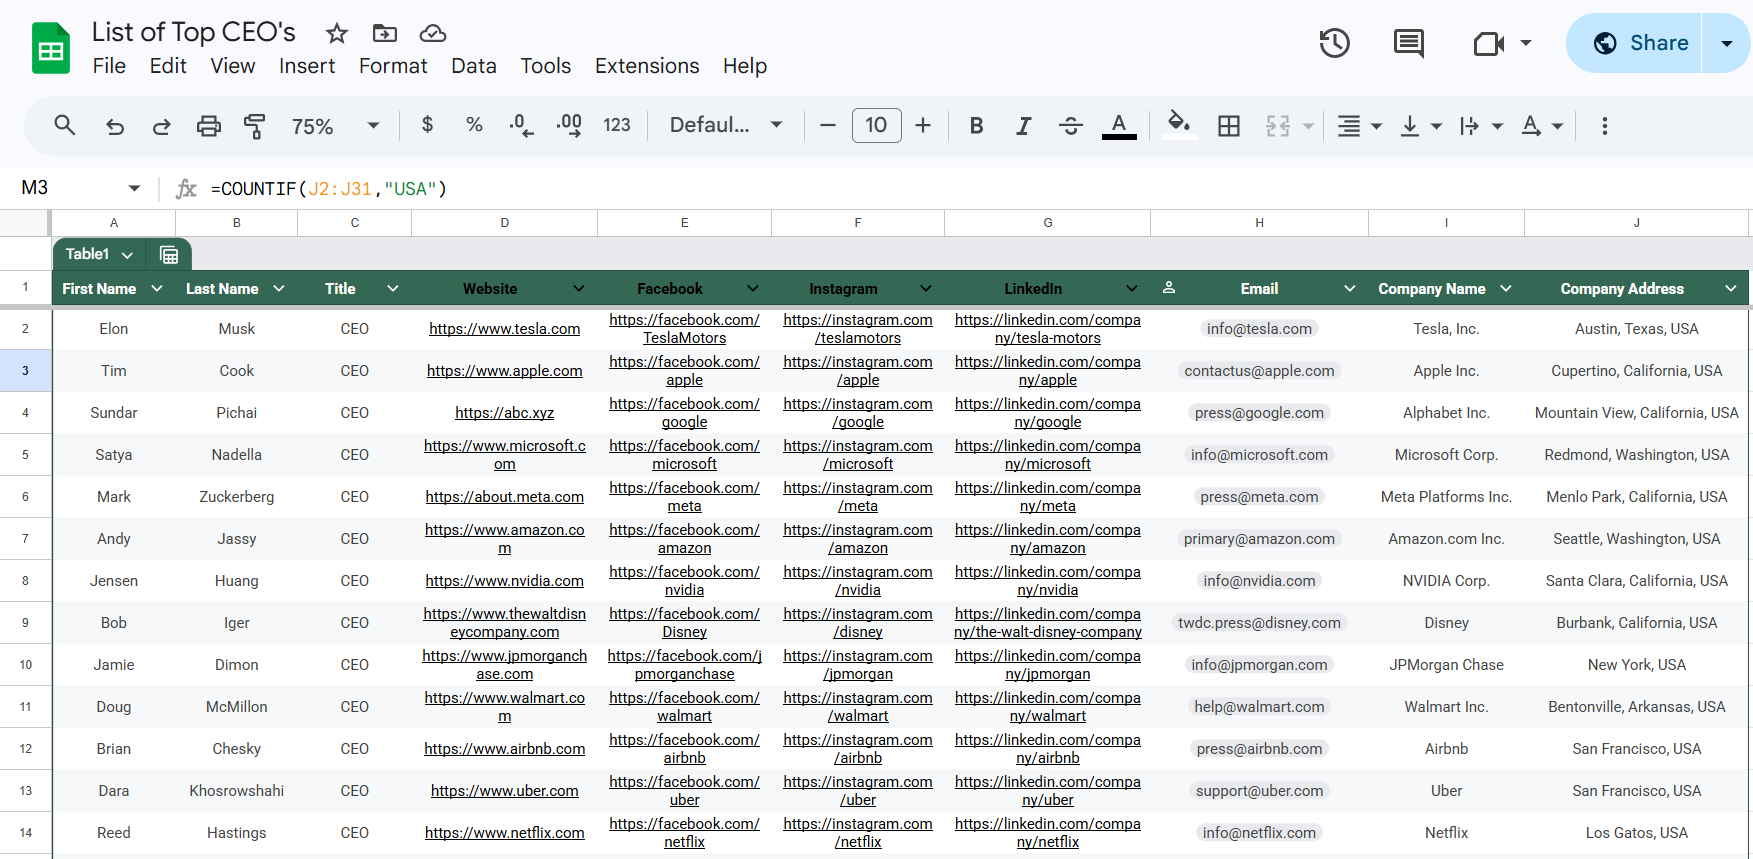Open version history clock icon
Screen dimensions: 1753x859
tap(1334, 43)
